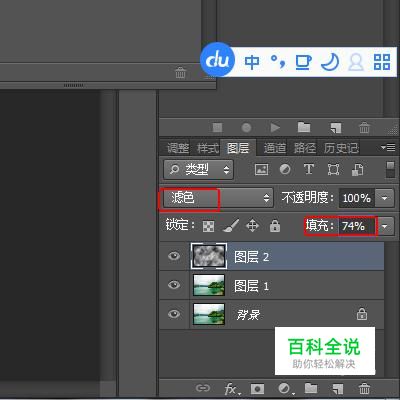
Task: Play the selected action
Action: click(x=275, y=128)
